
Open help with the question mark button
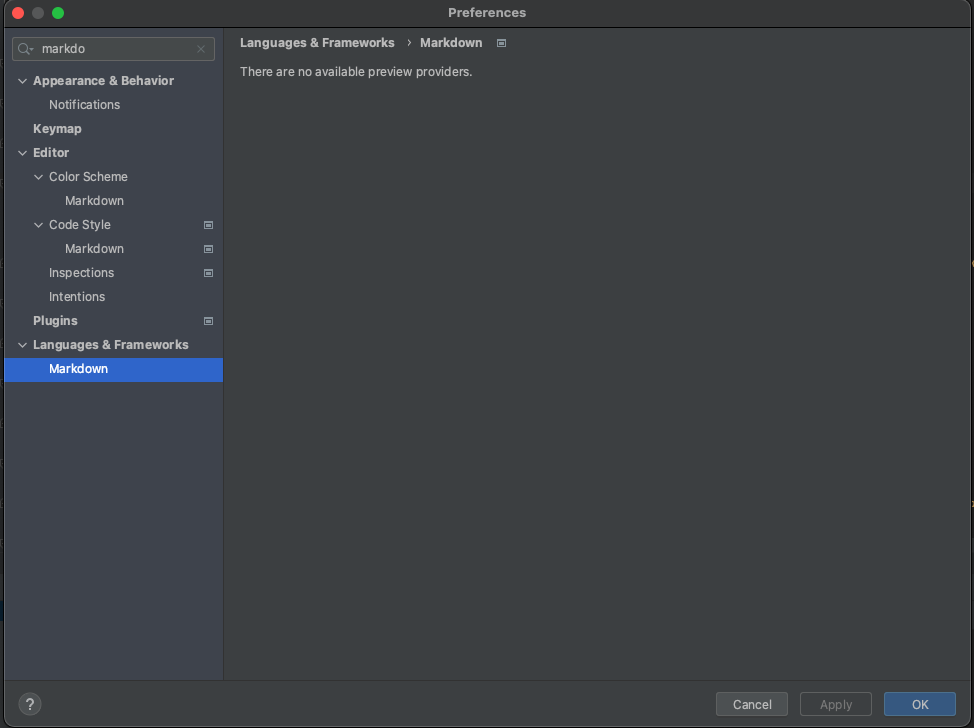click(30, 704)
